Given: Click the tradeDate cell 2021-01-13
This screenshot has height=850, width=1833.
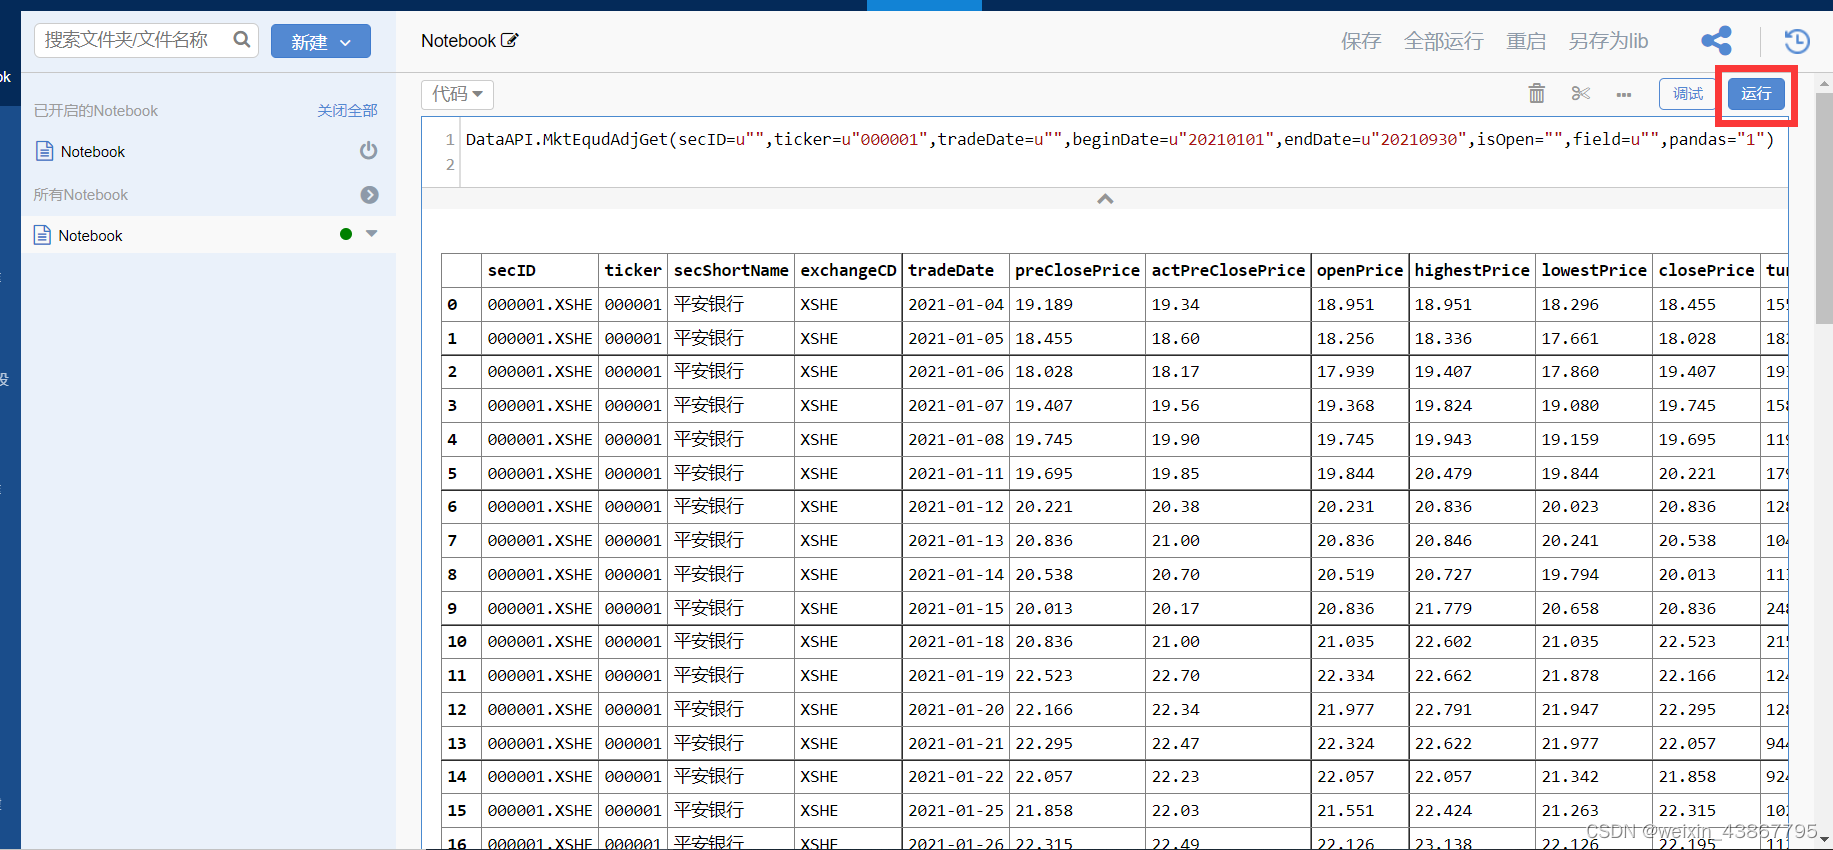Looking at the screenshot, I should (955, 540).
